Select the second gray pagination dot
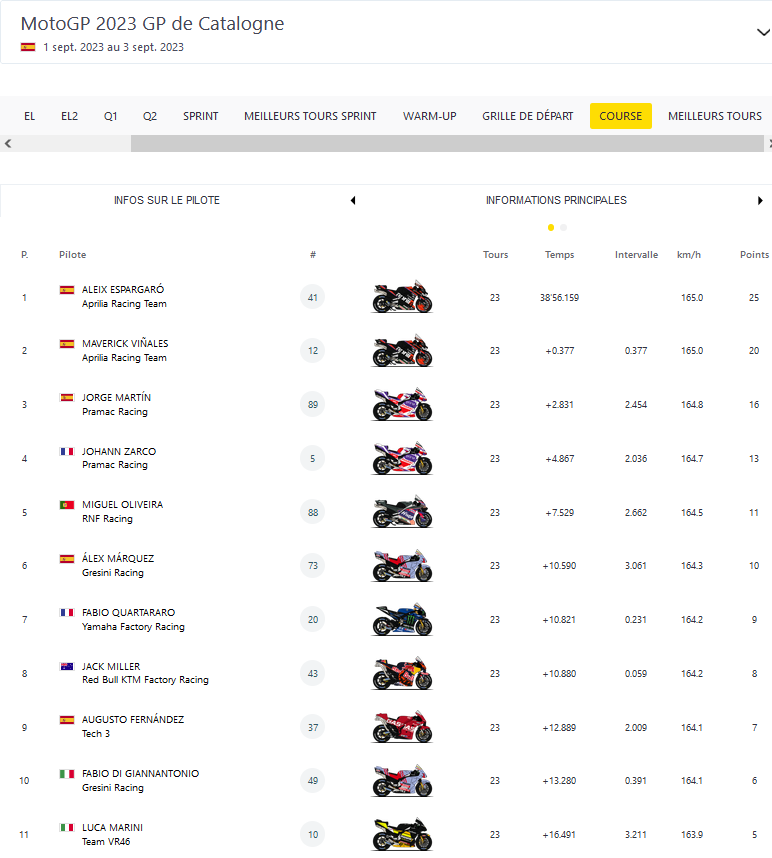Screen dimensions: 772x858 (563, 227)
